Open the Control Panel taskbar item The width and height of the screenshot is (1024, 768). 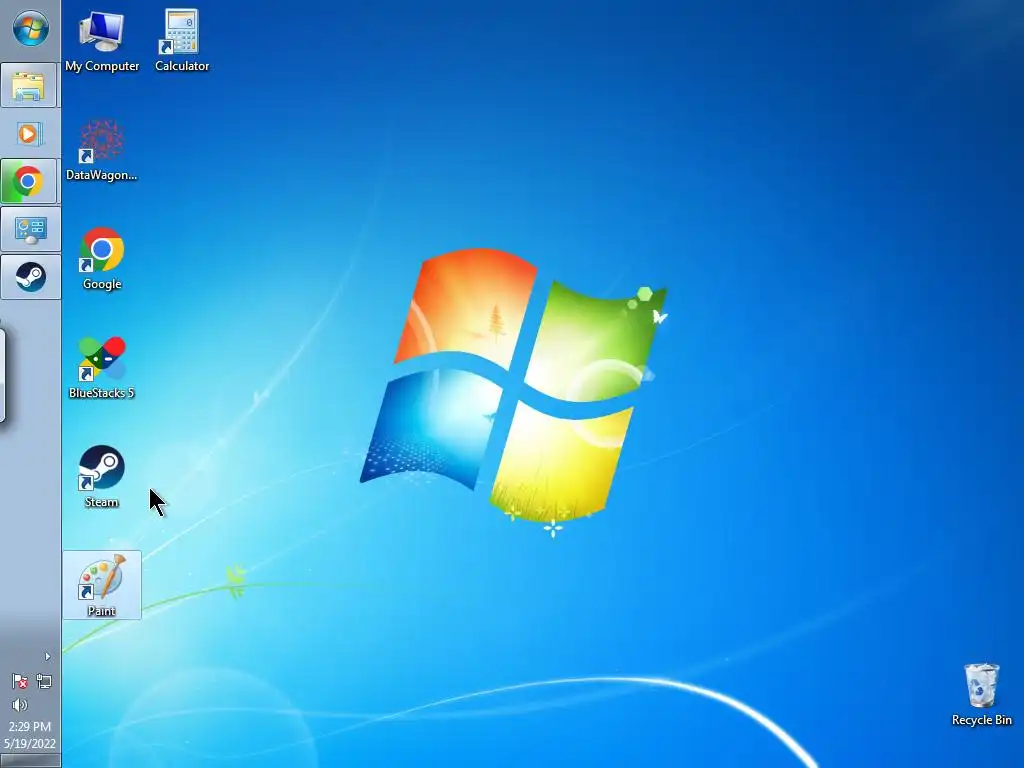[30, 230]
